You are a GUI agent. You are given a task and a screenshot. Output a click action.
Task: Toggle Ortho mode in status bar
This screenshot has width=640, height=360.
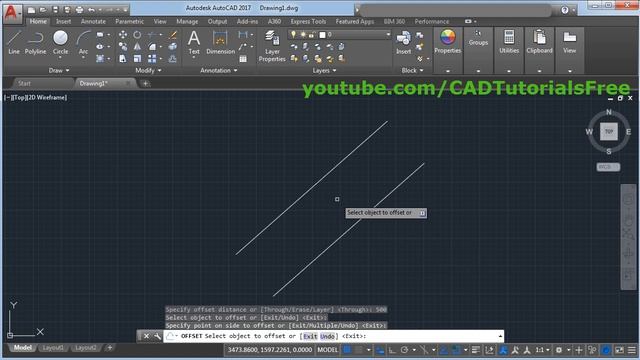pos(392,350)
